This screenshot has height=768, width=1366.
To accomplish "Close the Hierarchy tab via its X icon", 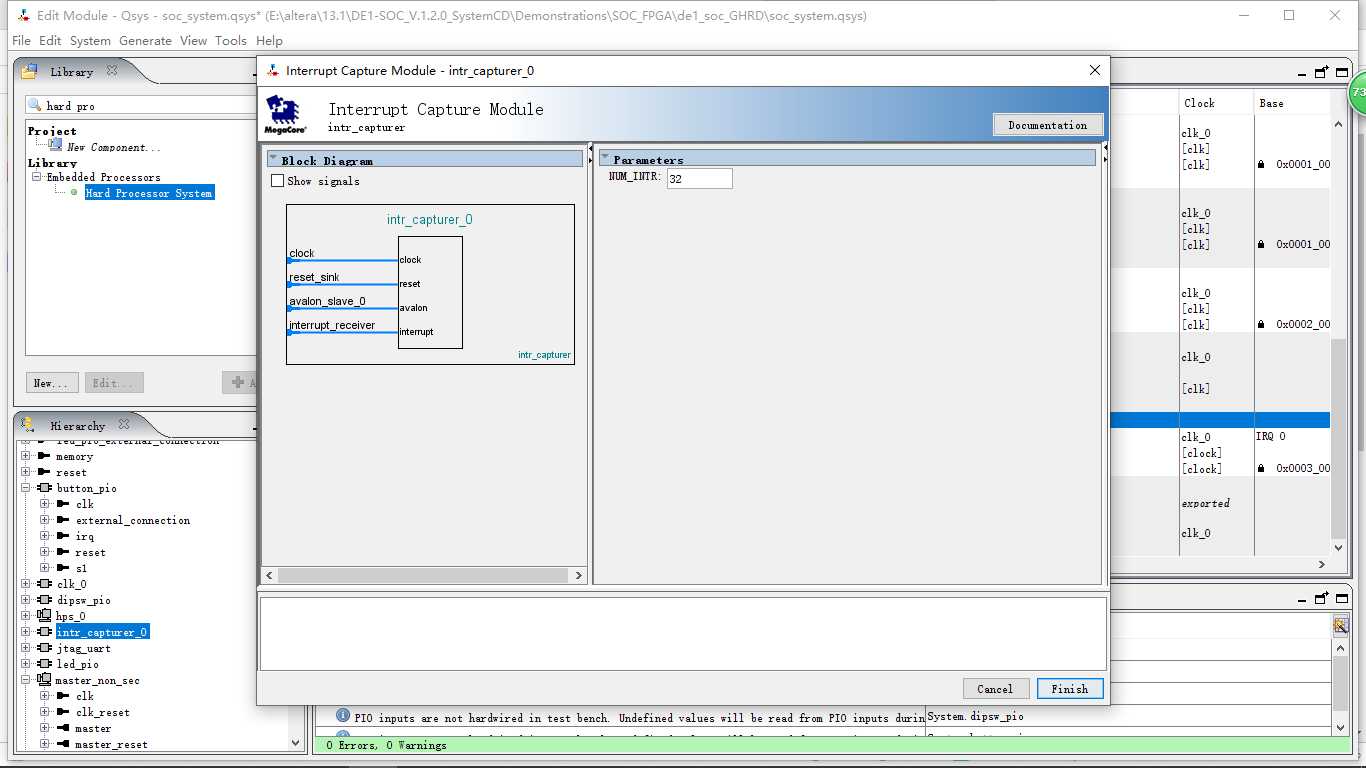I will coord(124,425).
